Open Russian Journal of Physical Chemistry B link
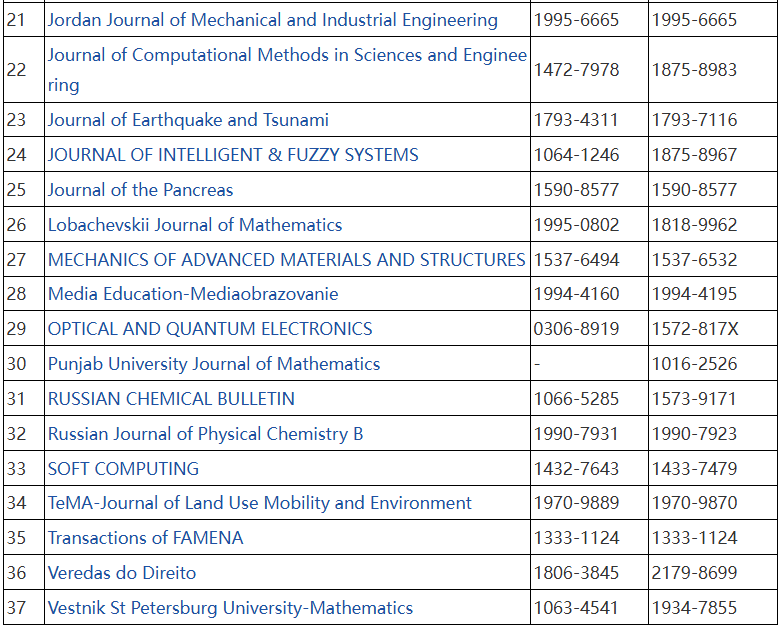Image resolution: width=782 pixels, height=630 pixels. coord(205,433)
